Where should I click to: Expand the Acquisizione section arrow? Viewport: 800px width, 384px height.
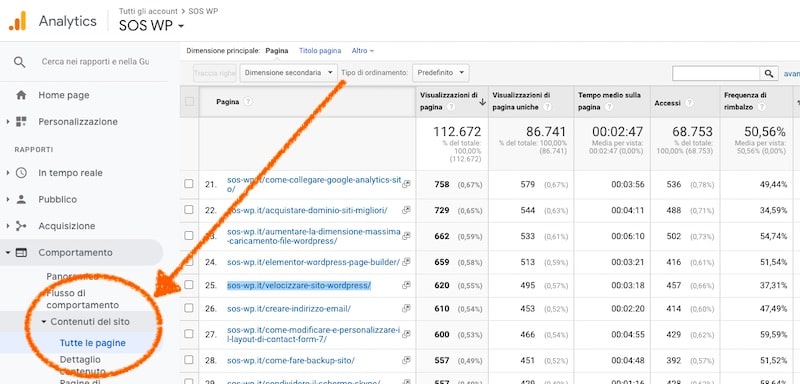8,226
